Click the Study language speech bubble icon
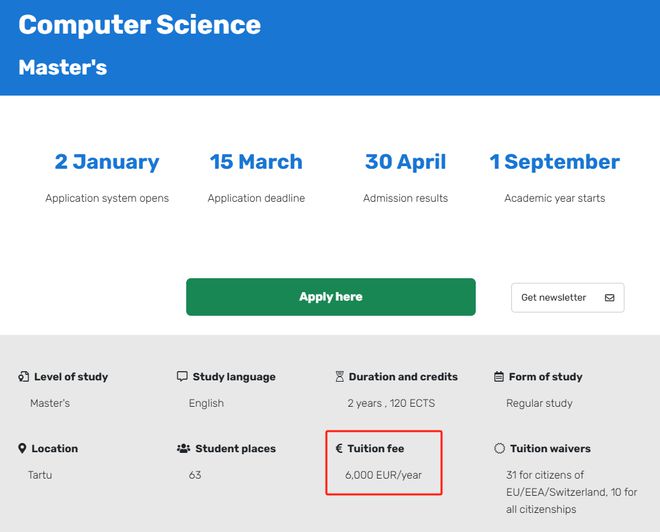This screenshot has width=660, height=532. [182, 377]
